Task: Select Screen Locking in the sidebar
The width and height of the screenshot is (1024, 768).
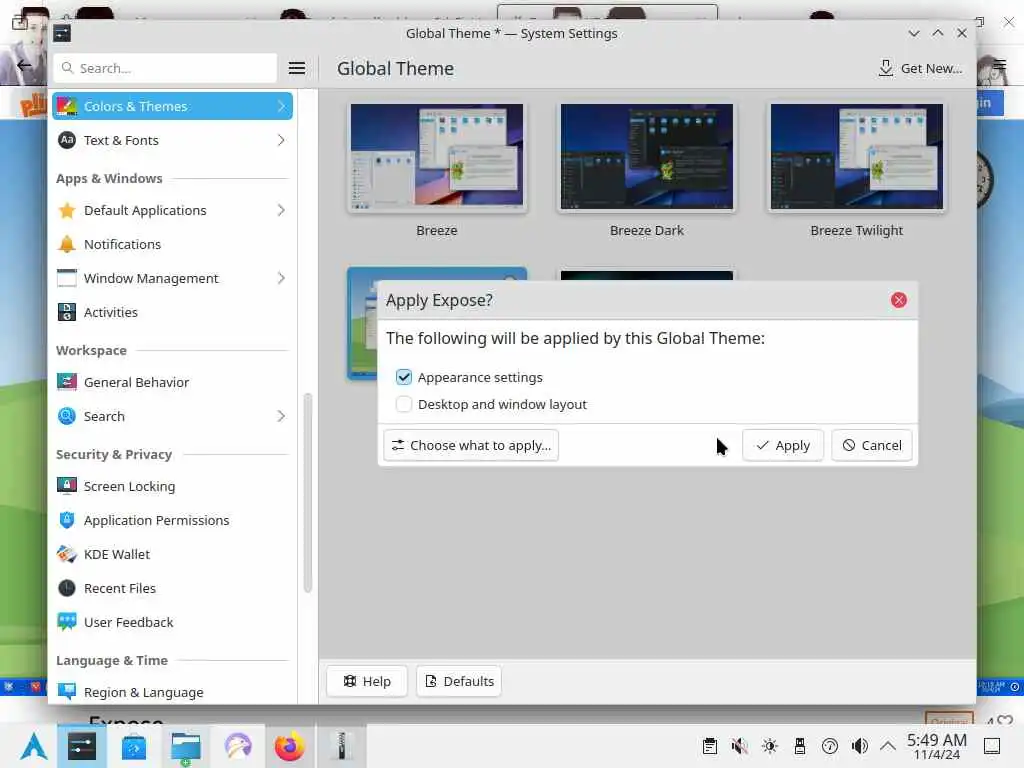Action: click(172, 486)
